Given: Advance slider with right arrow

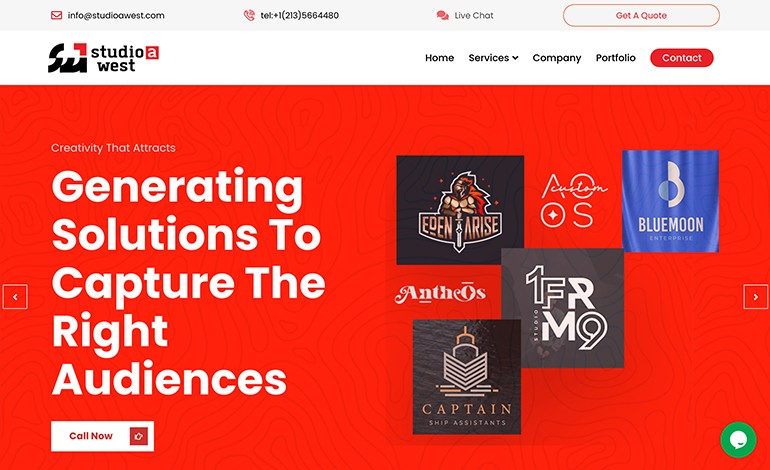Looking at the screenshot, I should pyautogui.click(x=755, y=297).
